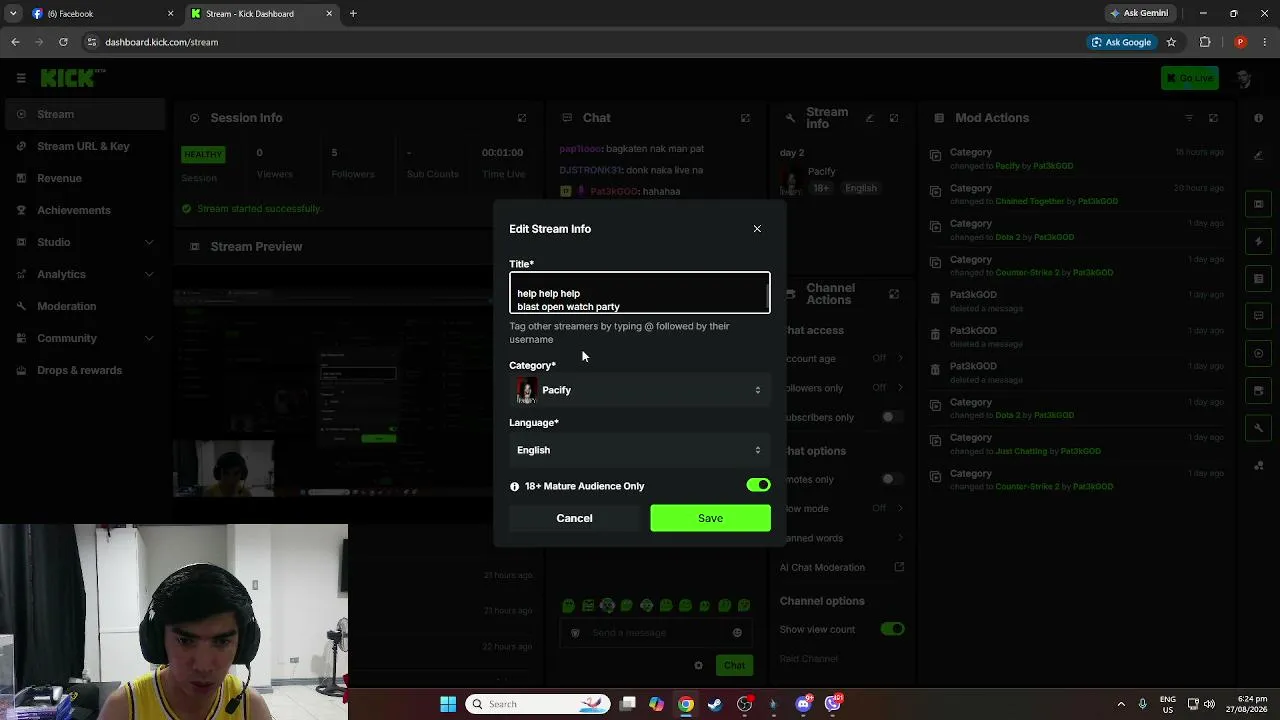
Task: Expand the Chat panel to fullscreen
Action: (x=745, y=118)
